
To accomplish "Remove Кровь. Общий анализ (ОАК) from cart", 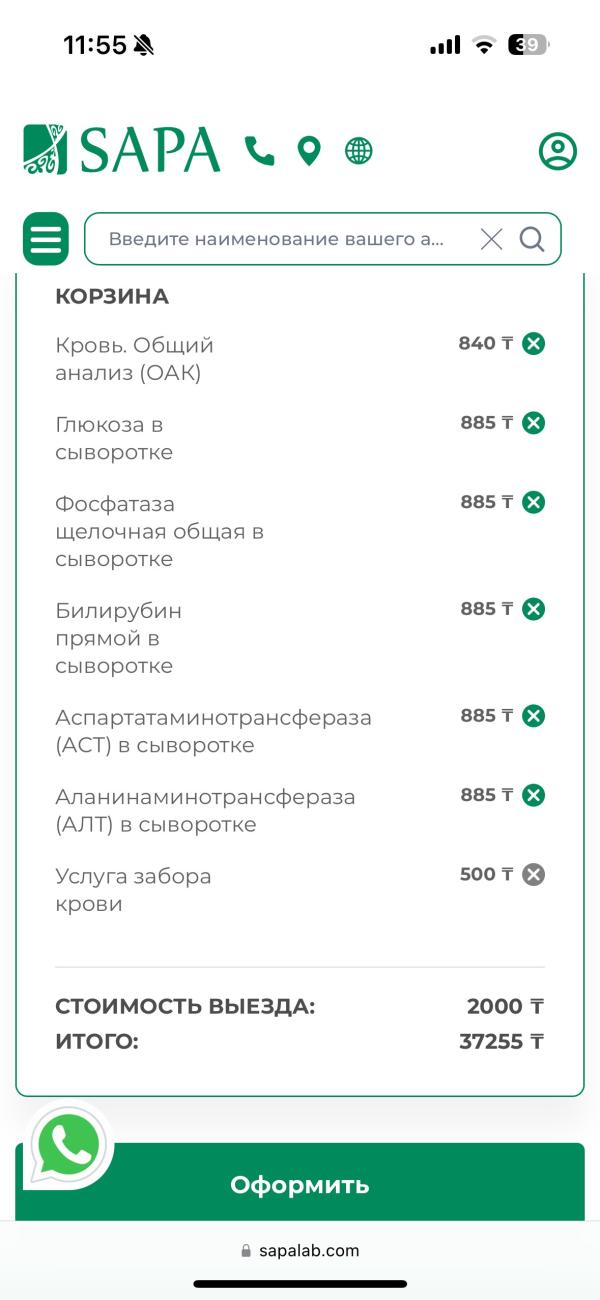I will pyautogui.click(x=534, y=344).
